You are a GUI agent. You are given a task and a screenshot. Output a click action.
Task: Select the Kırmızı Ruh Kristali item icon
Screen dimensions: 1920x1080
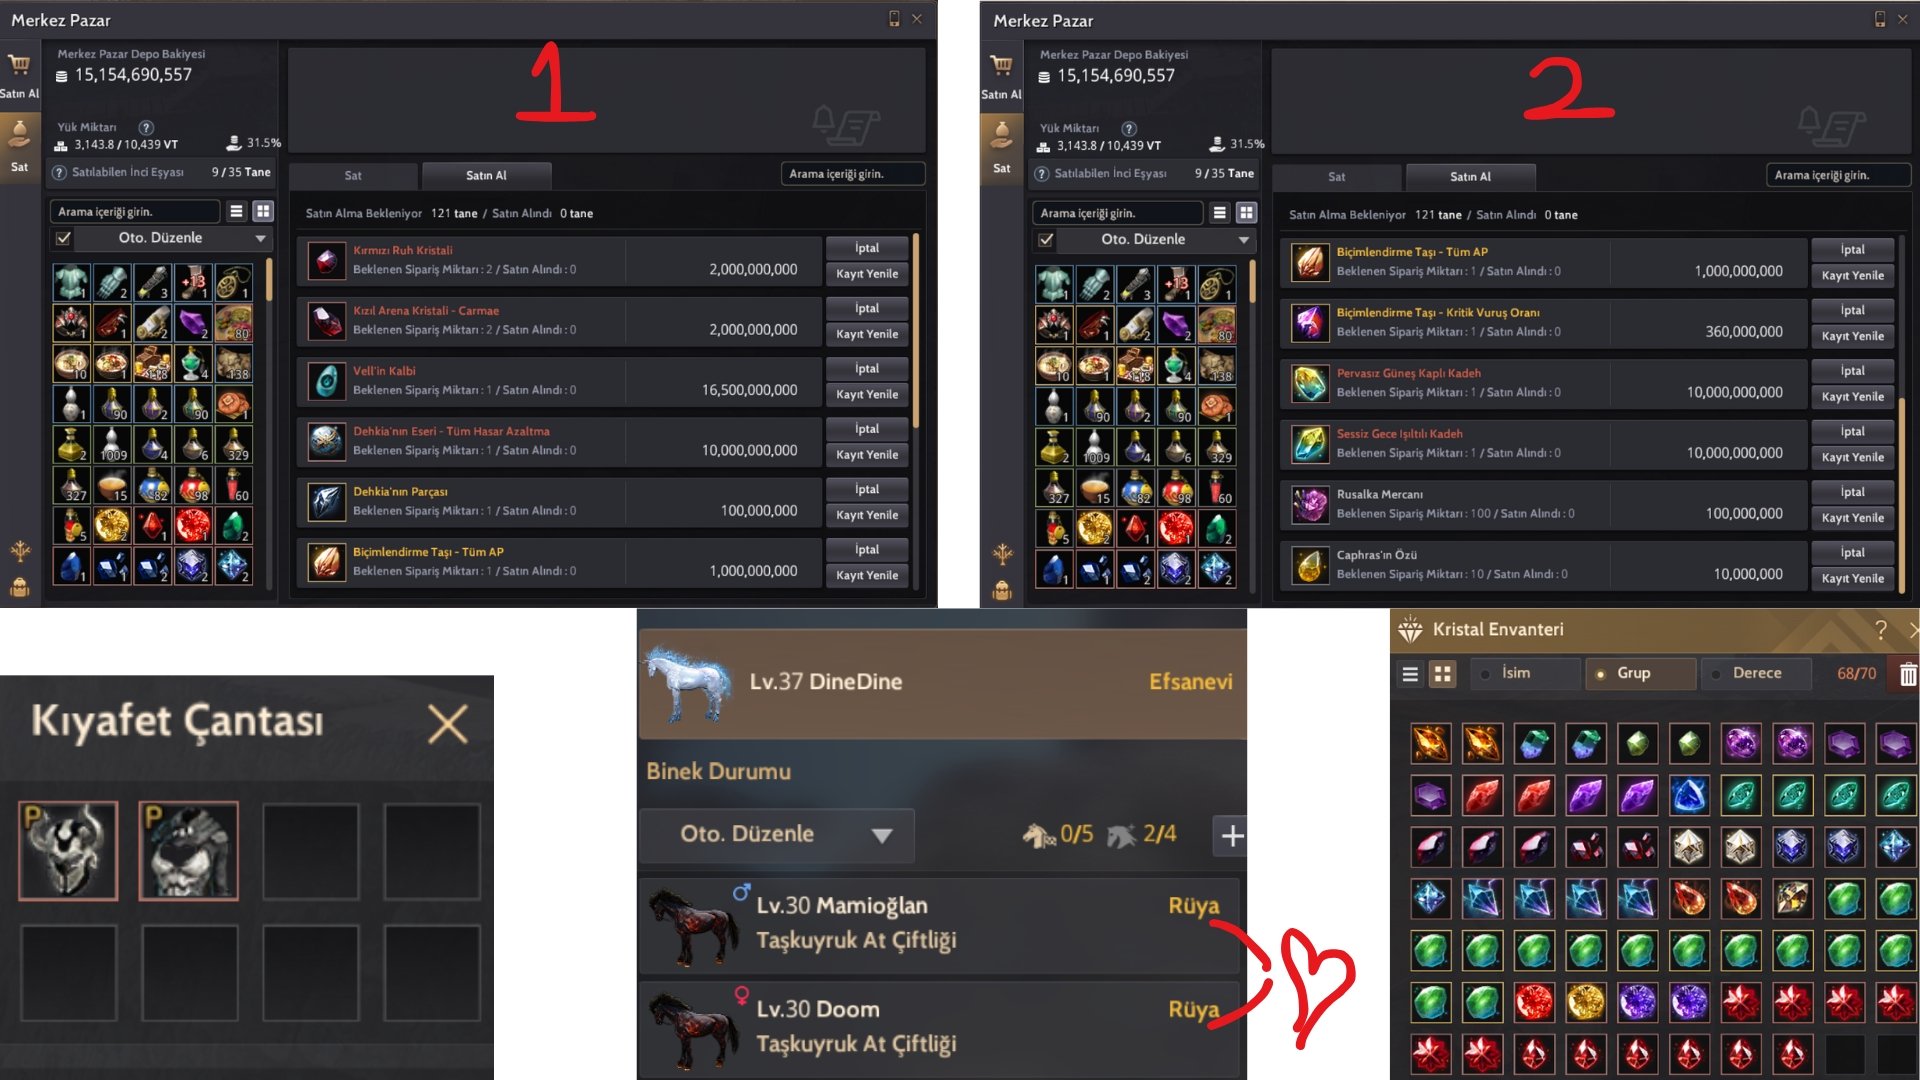[x=325, y=261]
